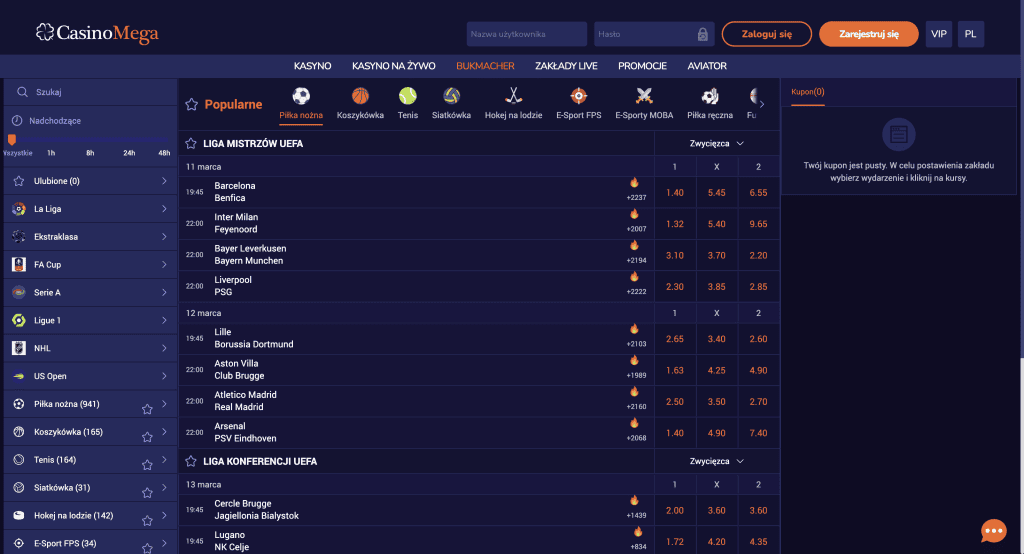Select the E-Sporty MOBA swords icon

click(644, 96)
